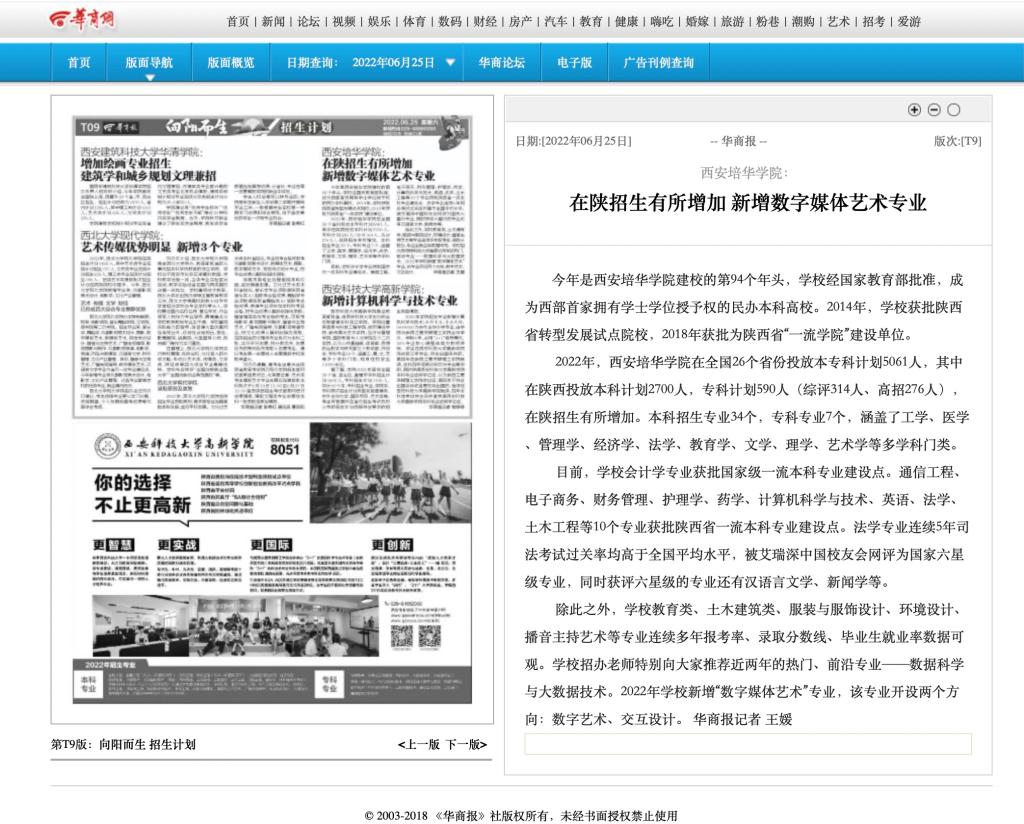Screen dimensions: 1024x824
Task: Go to the next page via 下一版
Action: click(x=465, y=744)
